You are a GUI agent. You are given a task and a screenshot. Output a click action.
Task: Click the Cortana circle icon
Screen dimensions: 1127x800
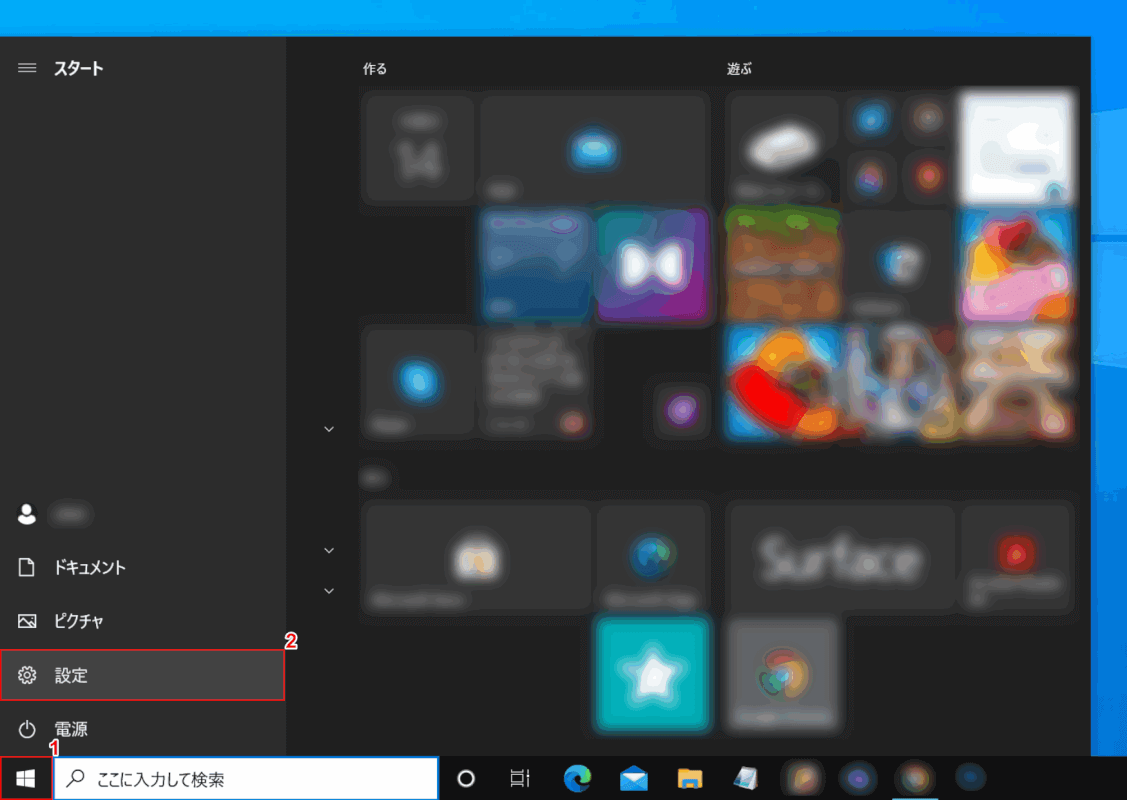[465, 779]
